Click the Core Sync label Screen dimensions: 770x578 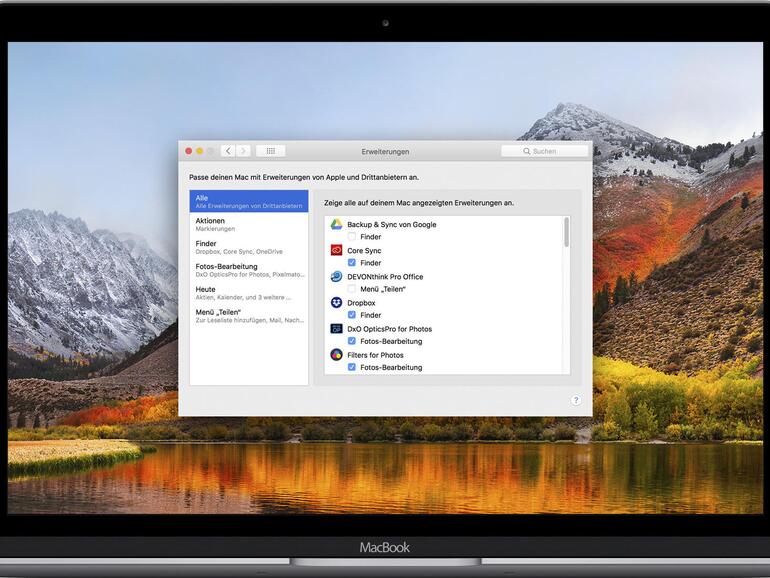364,250
